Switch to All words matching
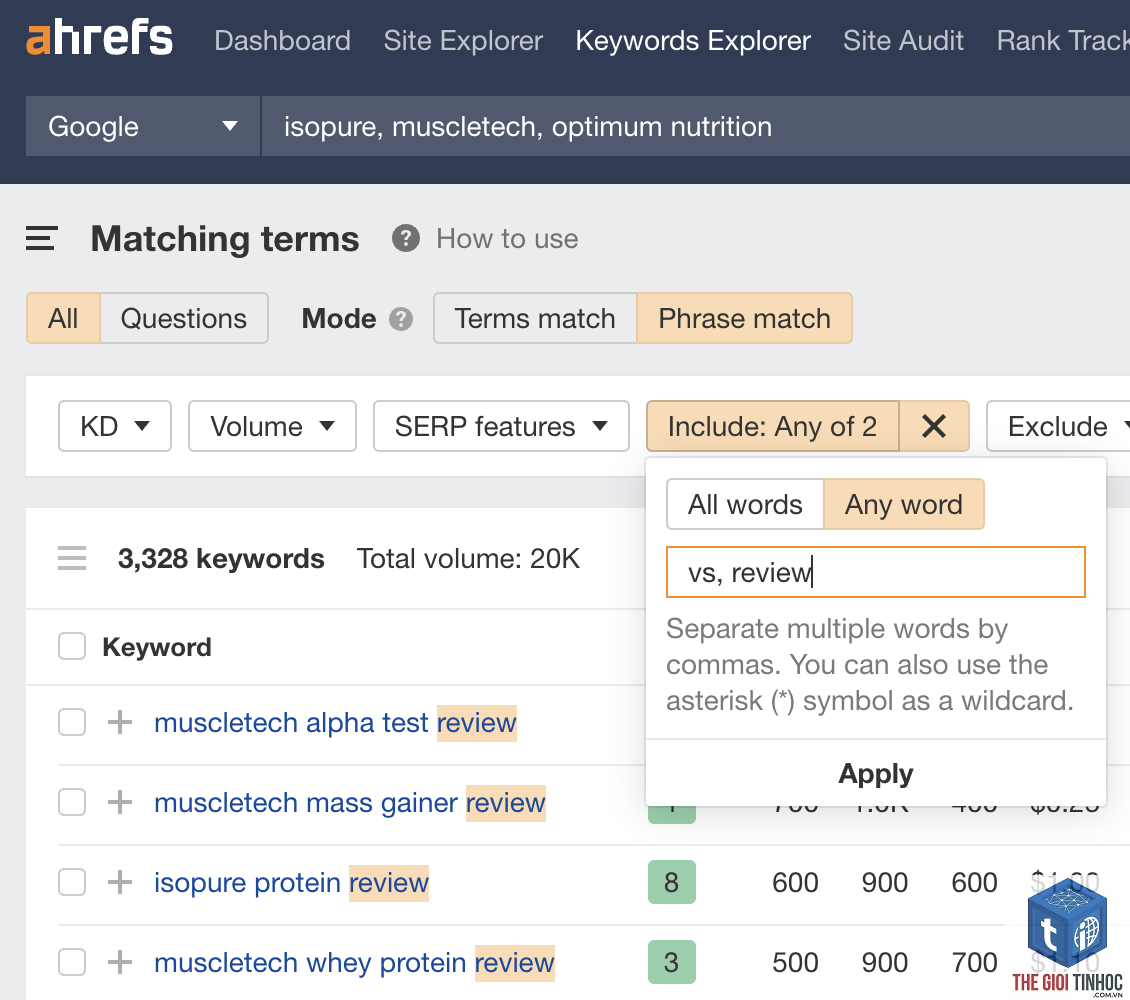The height and width of the screenshot is (1000, 1130). click(745, 504)
